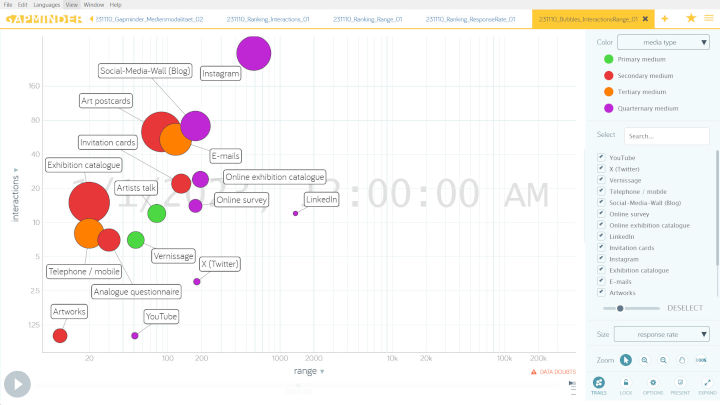Open the Size 'response rate' dropdown
Screen dimensions: 720x405
pos(663,334)
